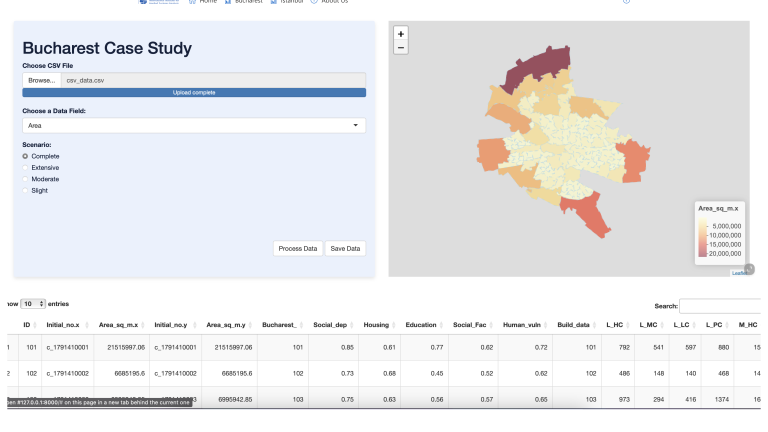This screenshot has height=432, width=768.
Task: Select the Complete scenario option
Action: click(x=25, y=156)
